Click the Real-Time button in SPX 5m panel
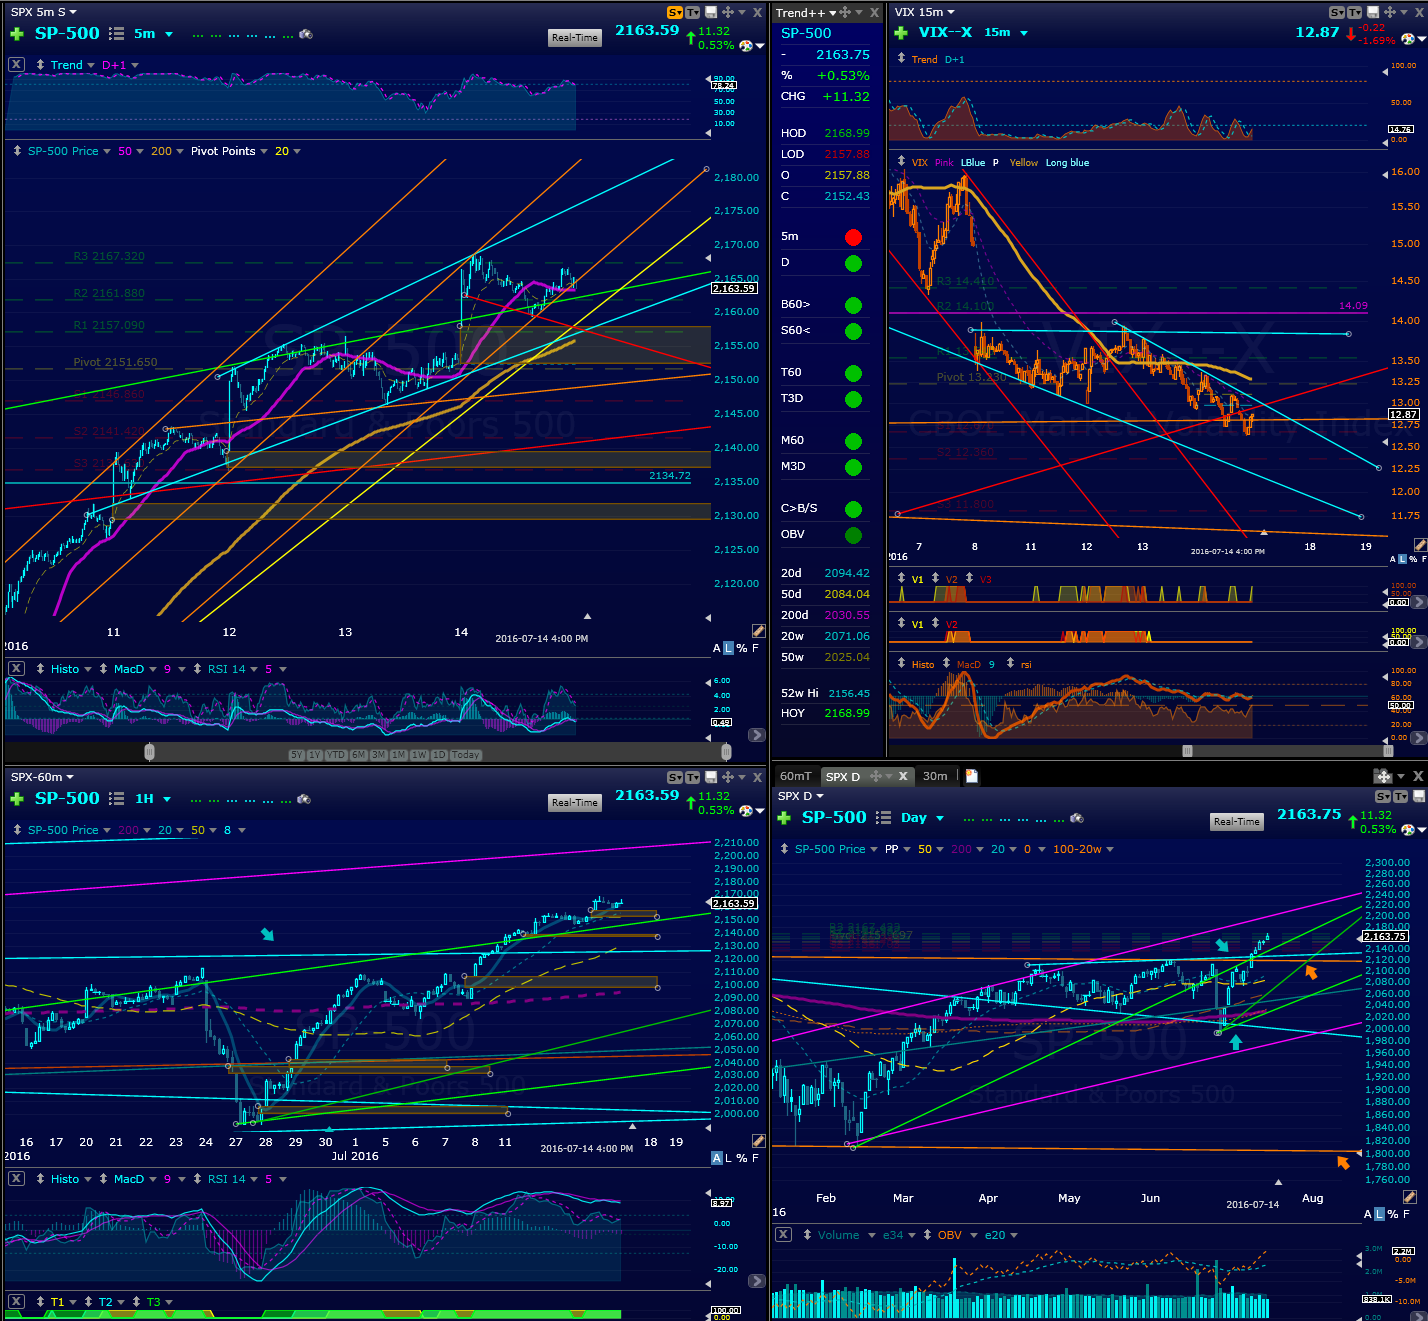 [x=575, y=38]
